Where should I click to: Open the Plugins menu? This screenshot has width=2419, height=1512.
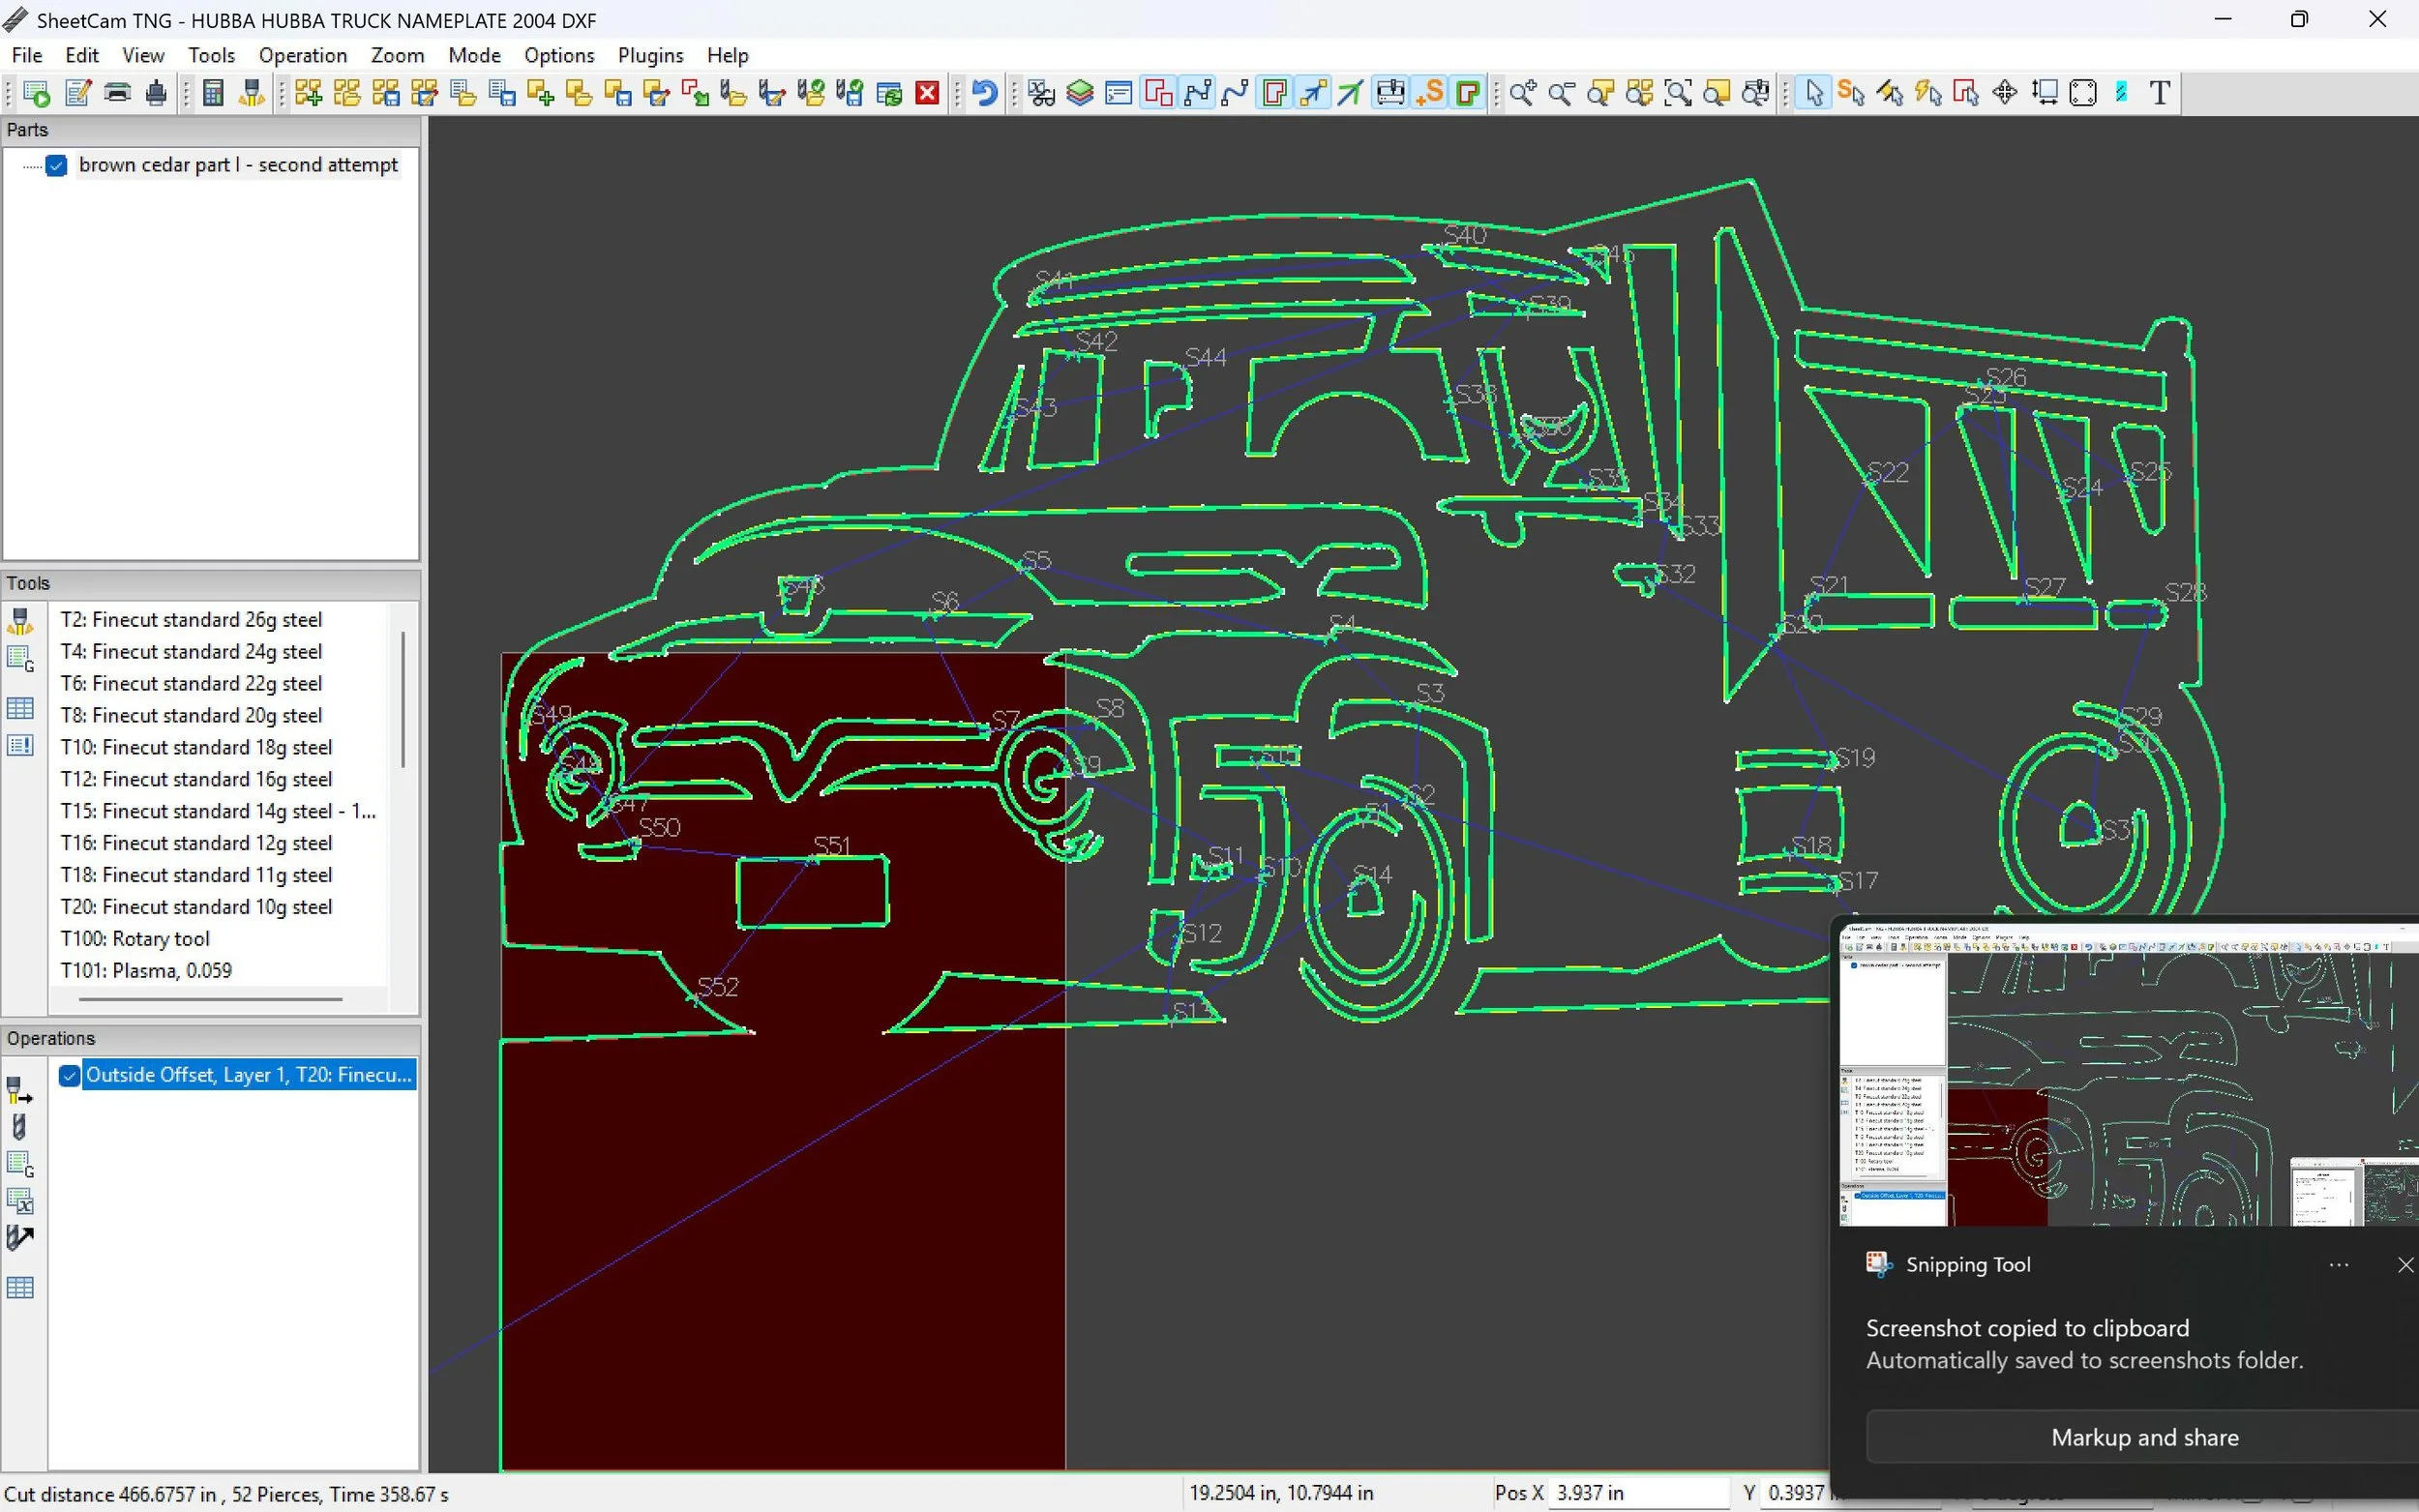pos(650,55)
